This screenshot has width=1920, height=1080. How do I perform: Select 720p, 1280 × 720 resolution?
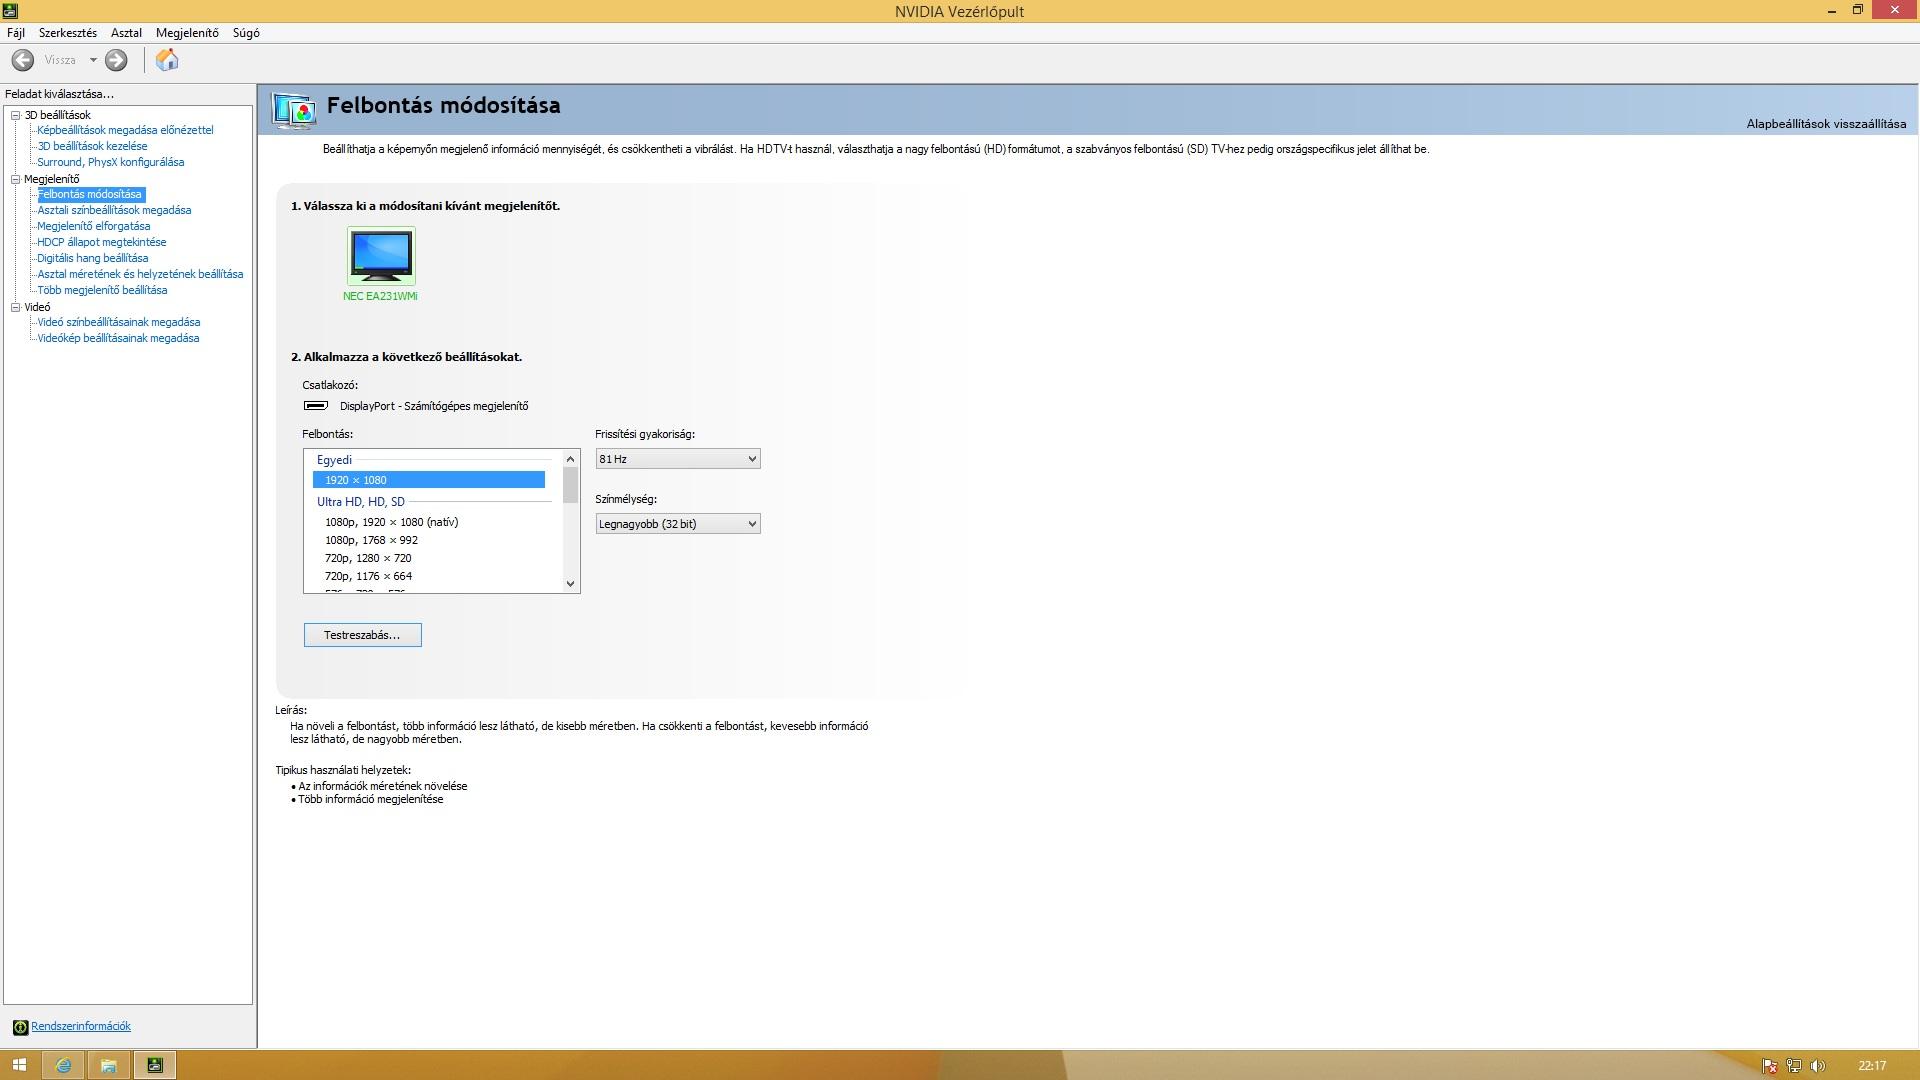368,558
